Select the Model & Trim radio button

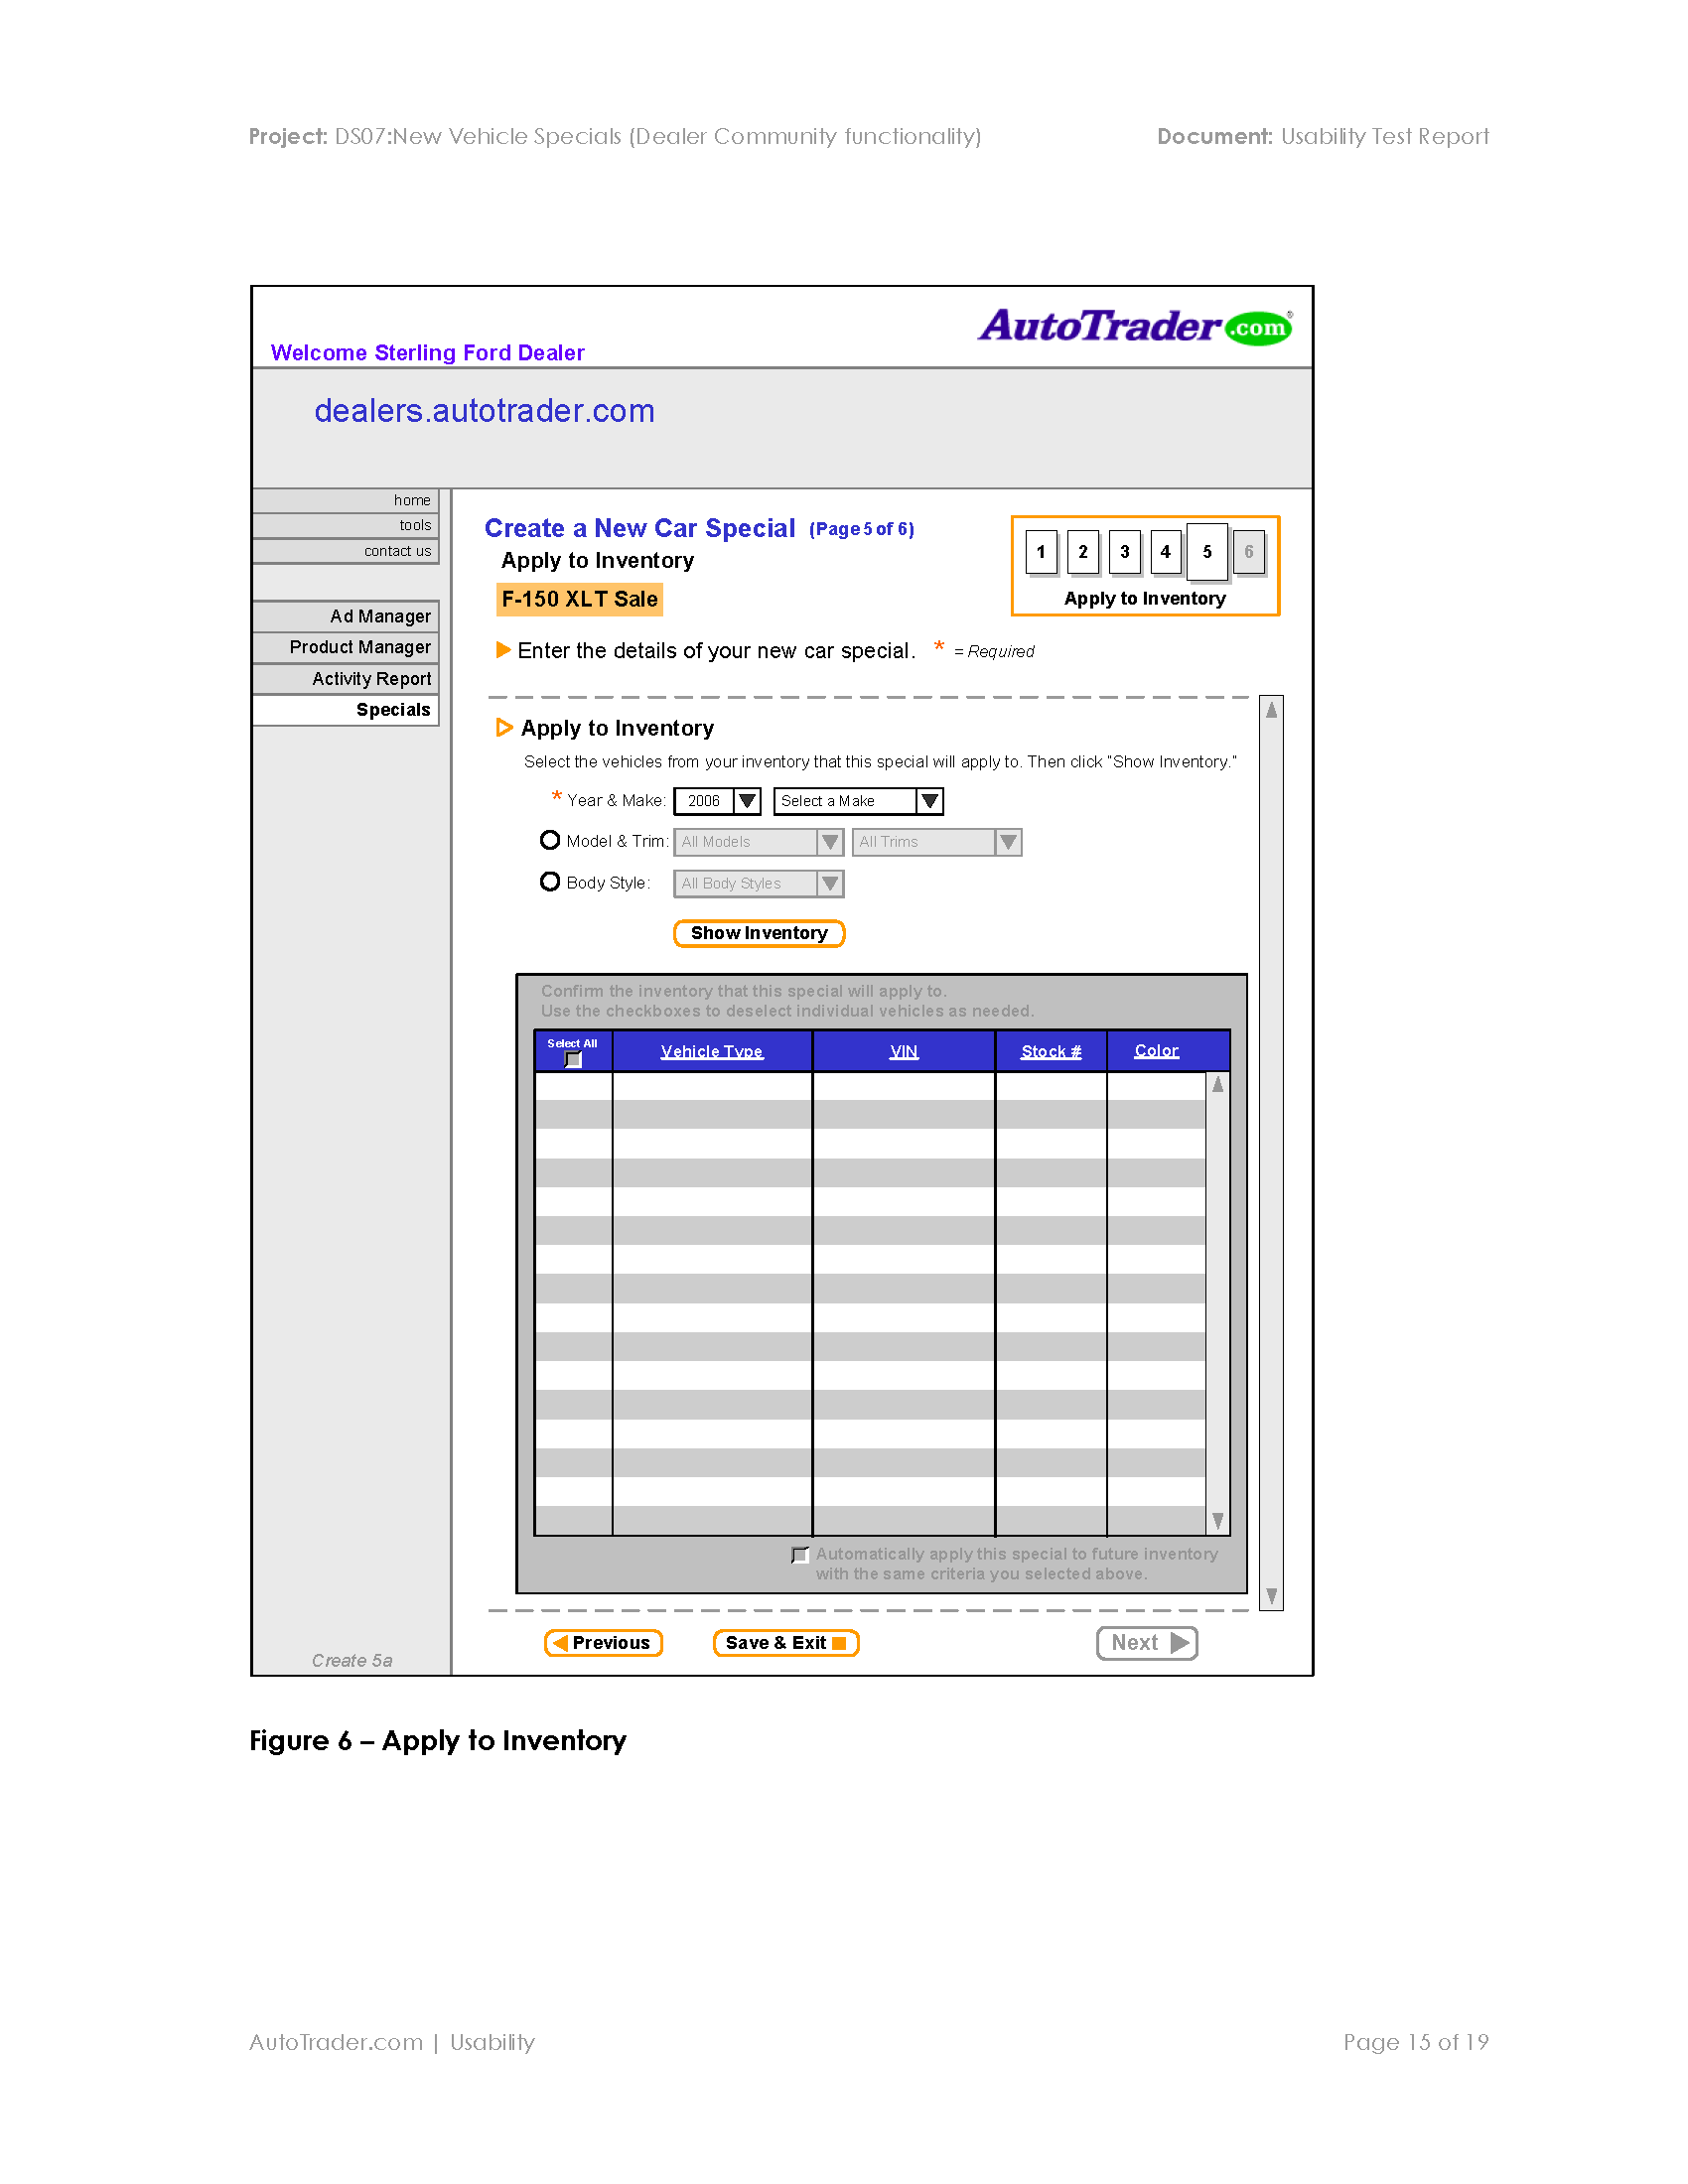pyautogui.click(x=549, y=840)
